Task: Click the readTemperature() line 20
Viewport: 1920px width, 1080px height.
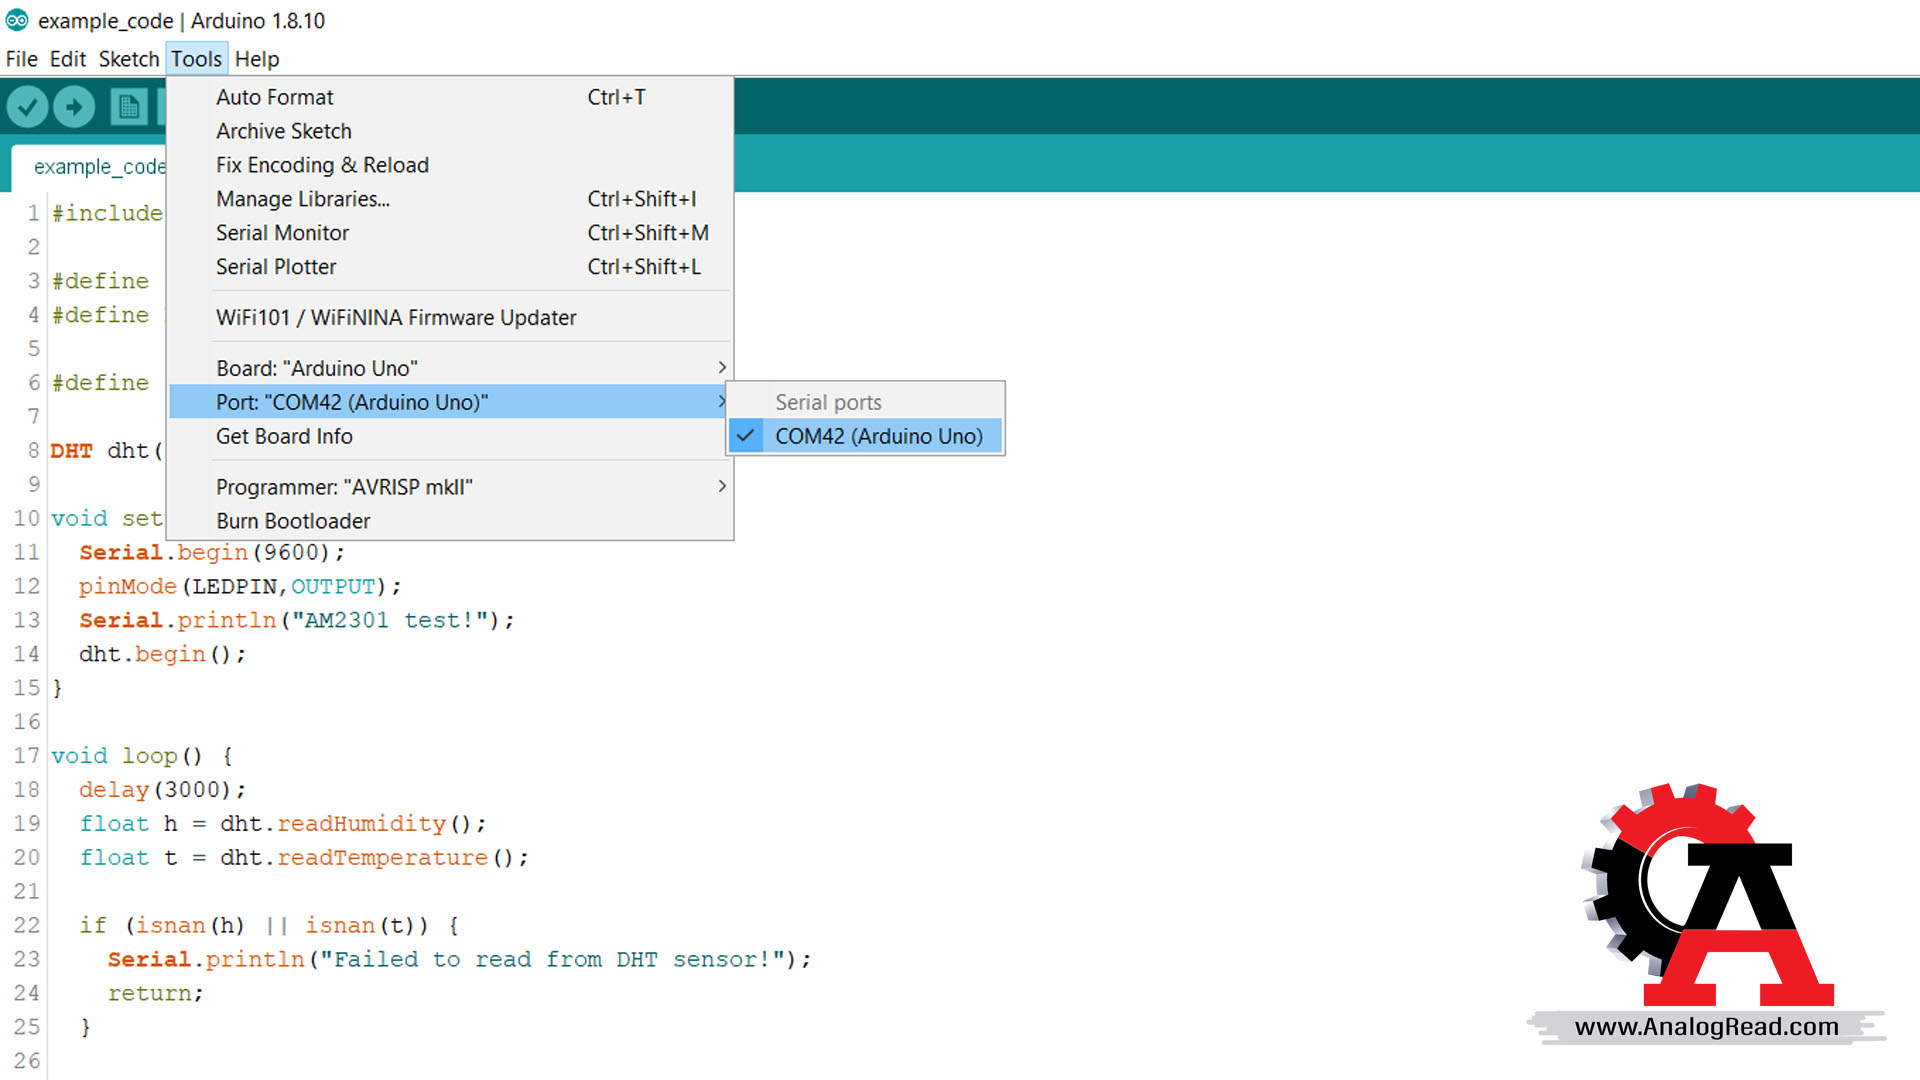Action: tap(304, 858)
